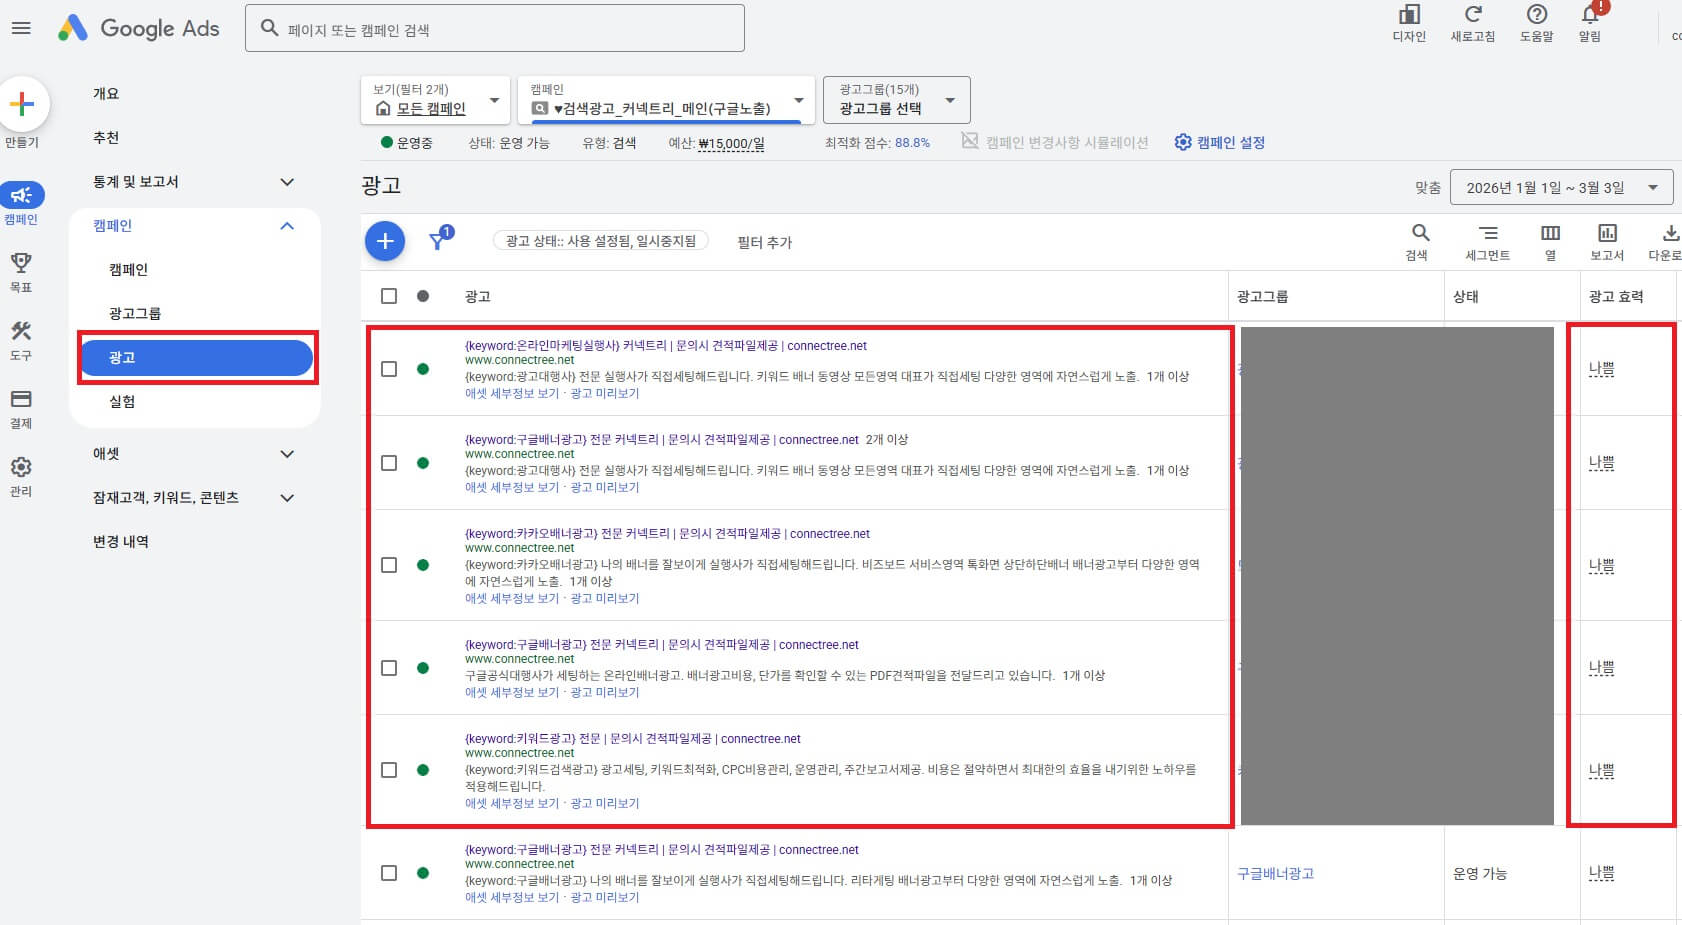Open the 추천 recommendations page
Viewport: 1682px width, 925px height.
(106, 138)
